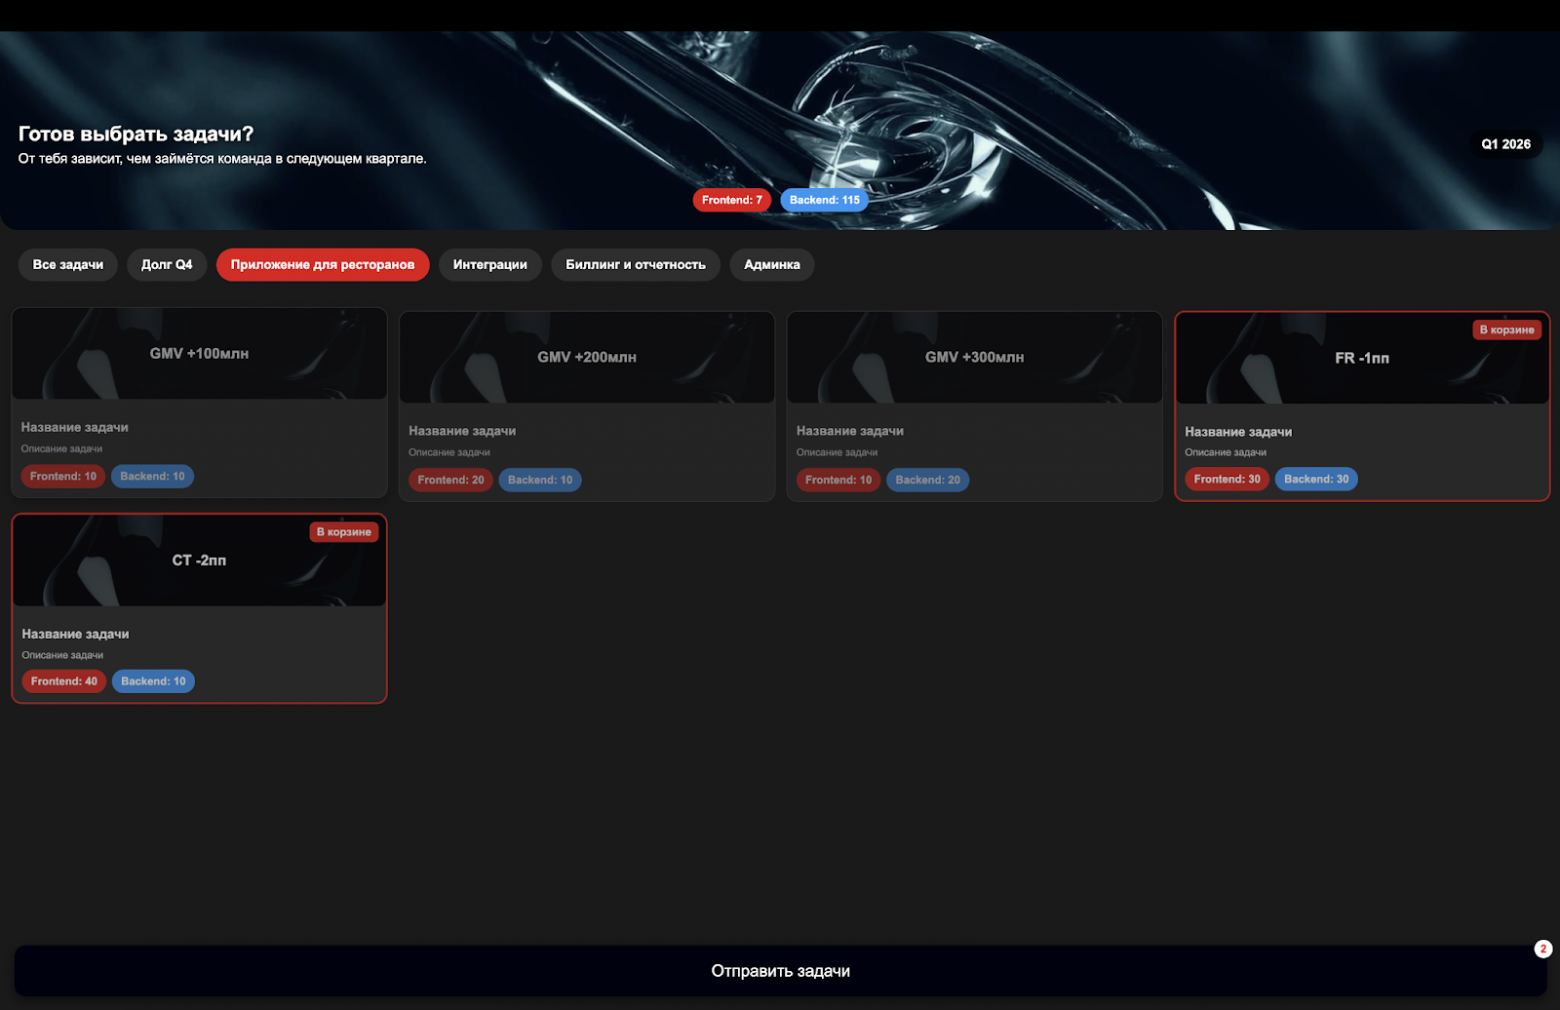Switch to the Интеграции tab
The image size is (1560, 1010).
(x=490, y=265)
